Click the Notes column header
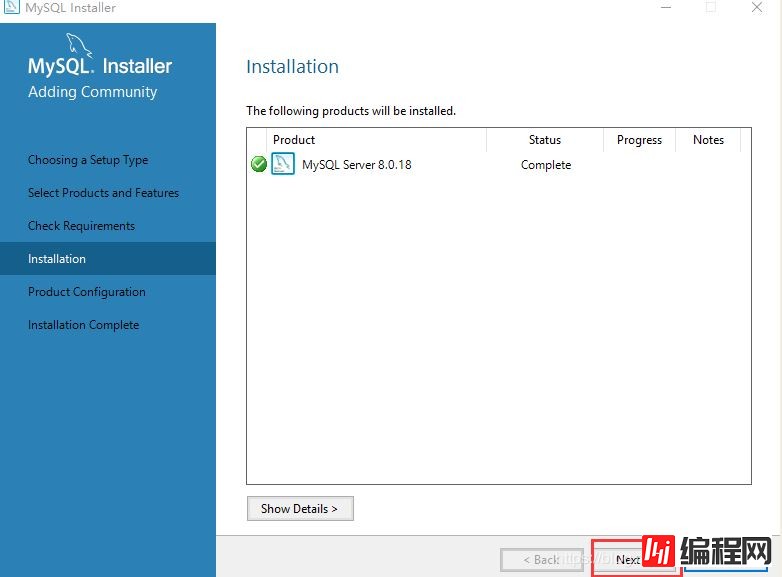 click(x=708, y=140)
